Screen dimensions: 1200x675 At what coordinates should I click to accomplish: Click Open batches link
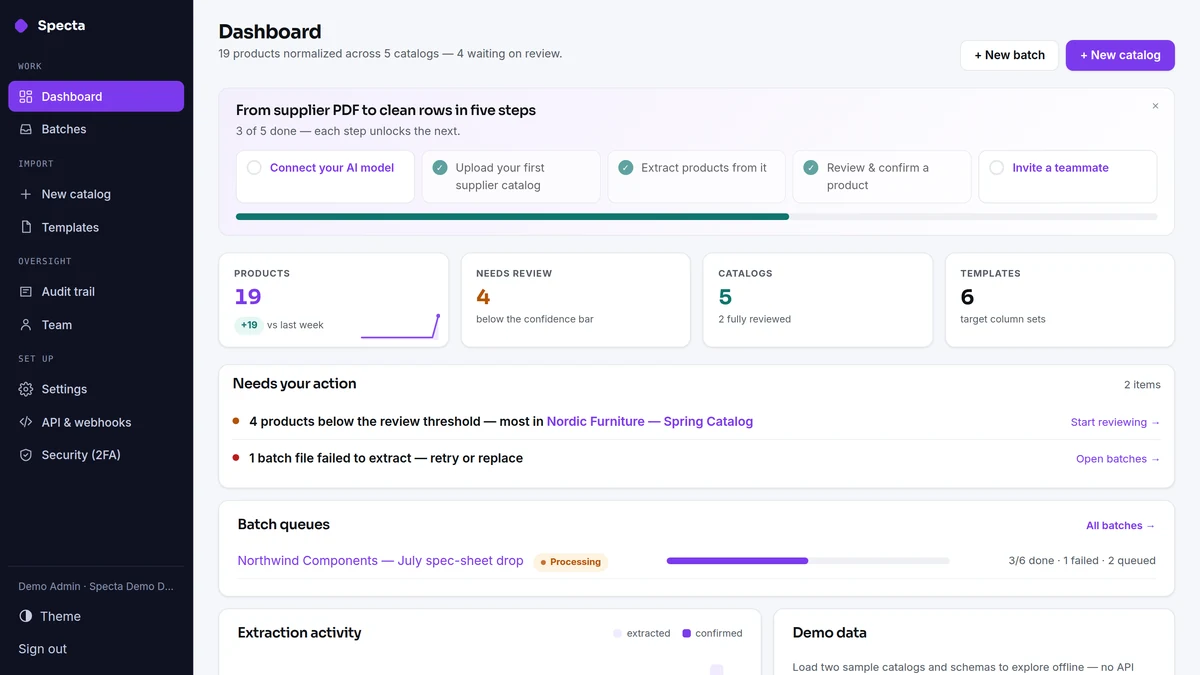(x=1118, y=459)
